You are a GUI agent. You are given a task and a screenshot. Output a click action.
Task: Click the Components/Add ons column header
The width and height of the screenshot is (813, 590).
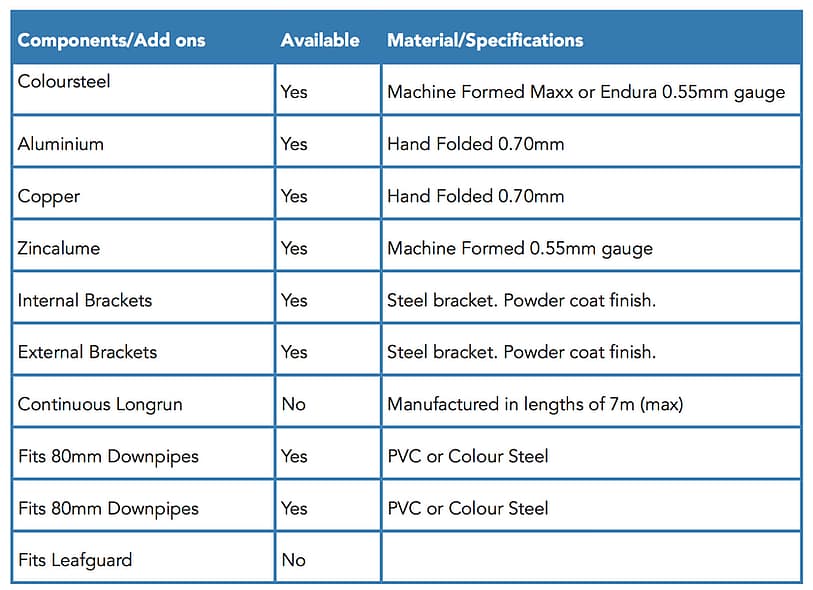(111, 41)
